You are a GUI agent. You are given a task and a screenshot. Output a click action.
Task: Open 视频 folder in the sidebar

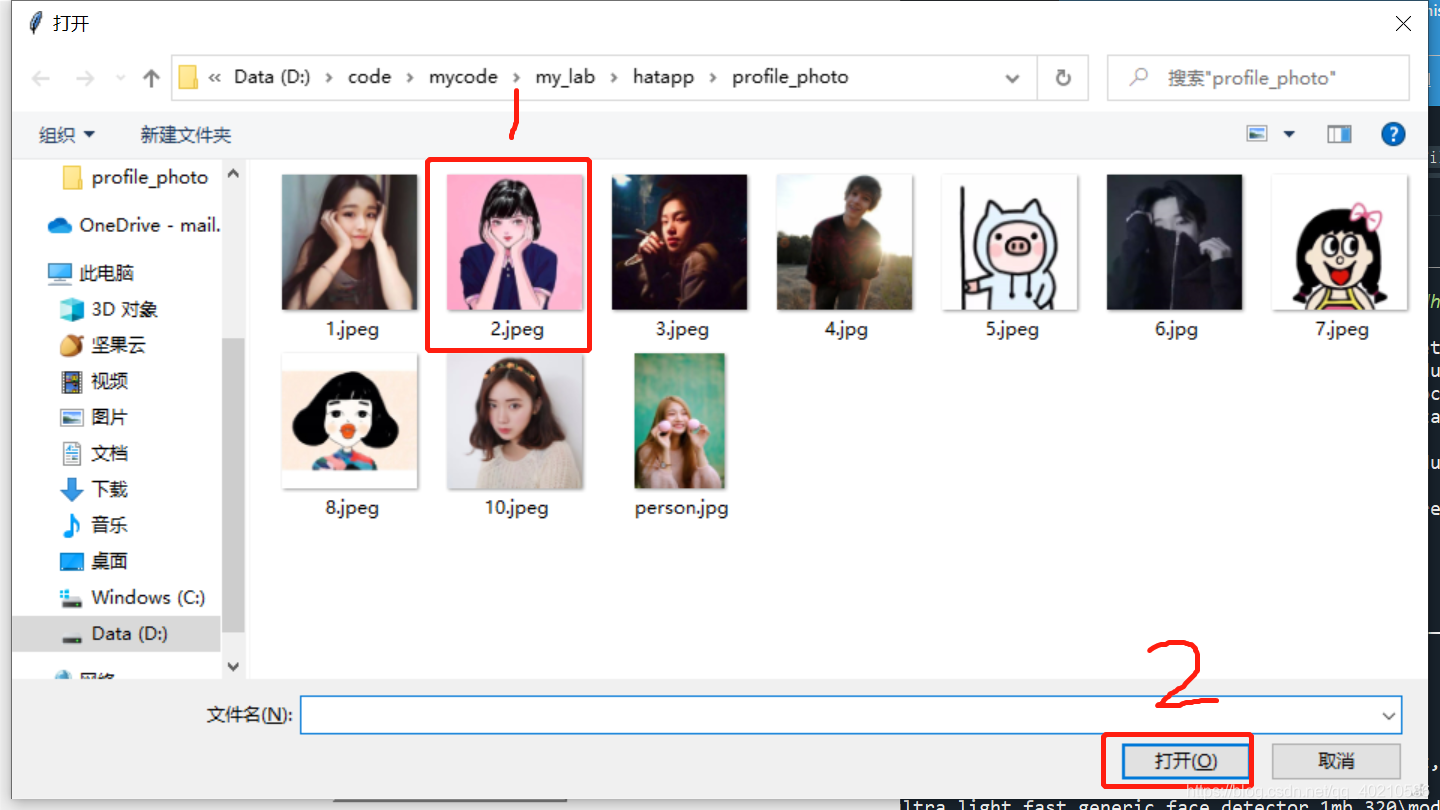click(94, 381)
